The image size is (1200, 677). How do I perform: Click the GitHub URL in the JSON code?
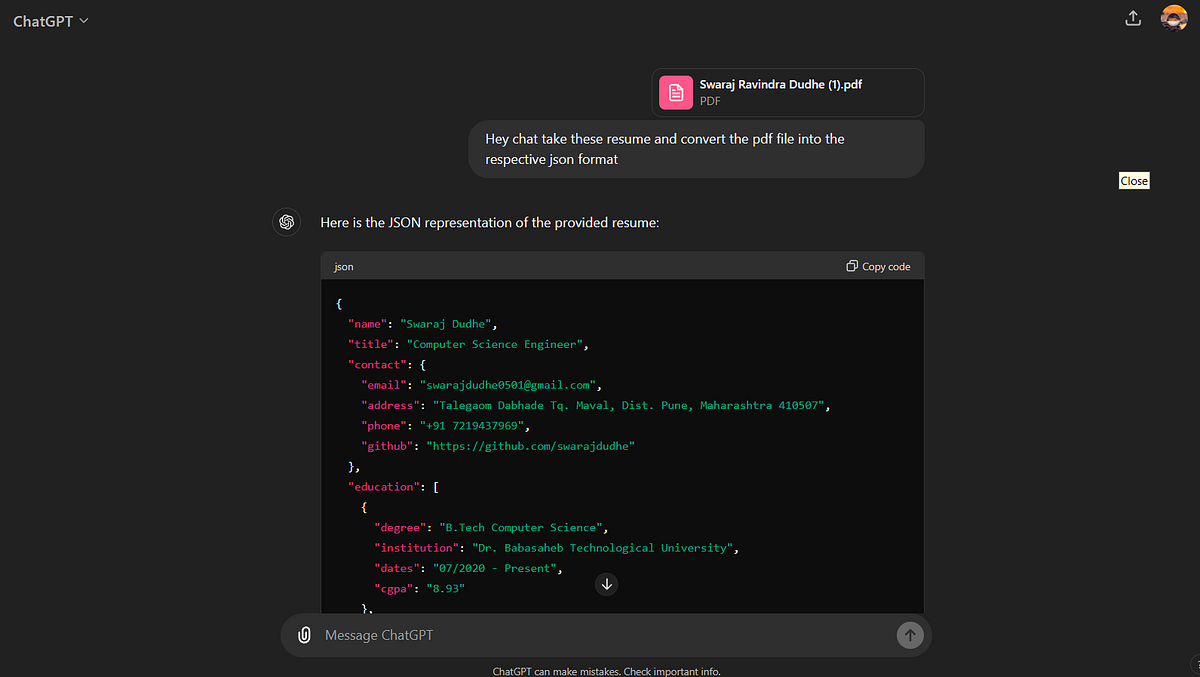click(x=531, y=446)
